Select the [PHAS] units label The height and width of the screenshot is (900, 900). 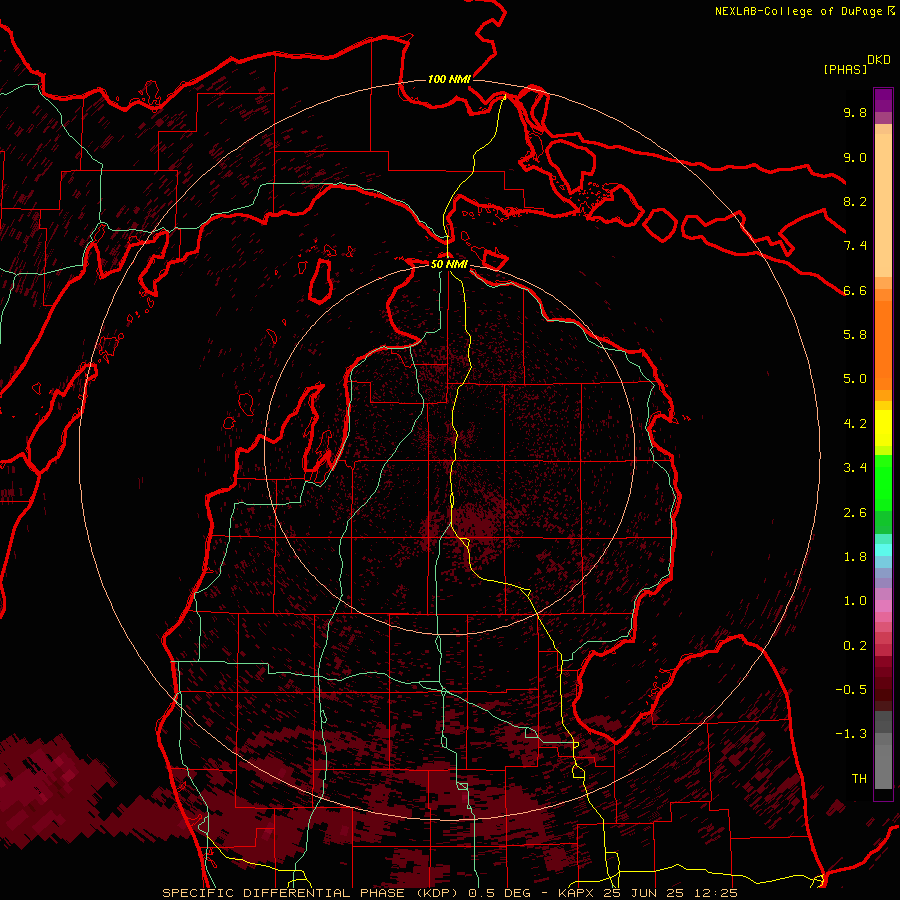tap(845, 69)
